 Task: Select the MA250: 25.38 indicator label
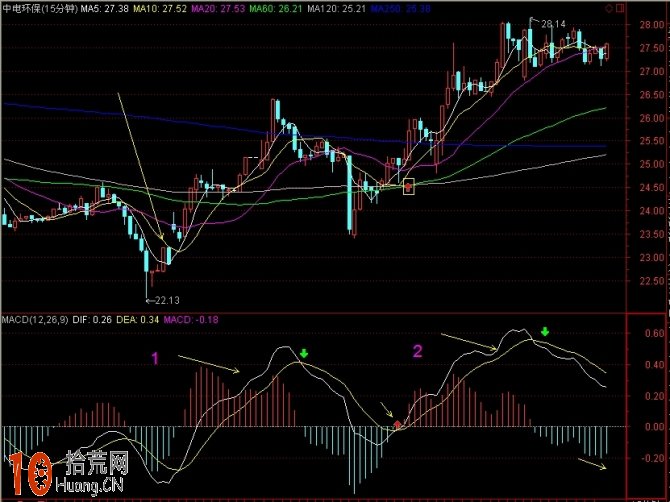[x=401, y=9]
